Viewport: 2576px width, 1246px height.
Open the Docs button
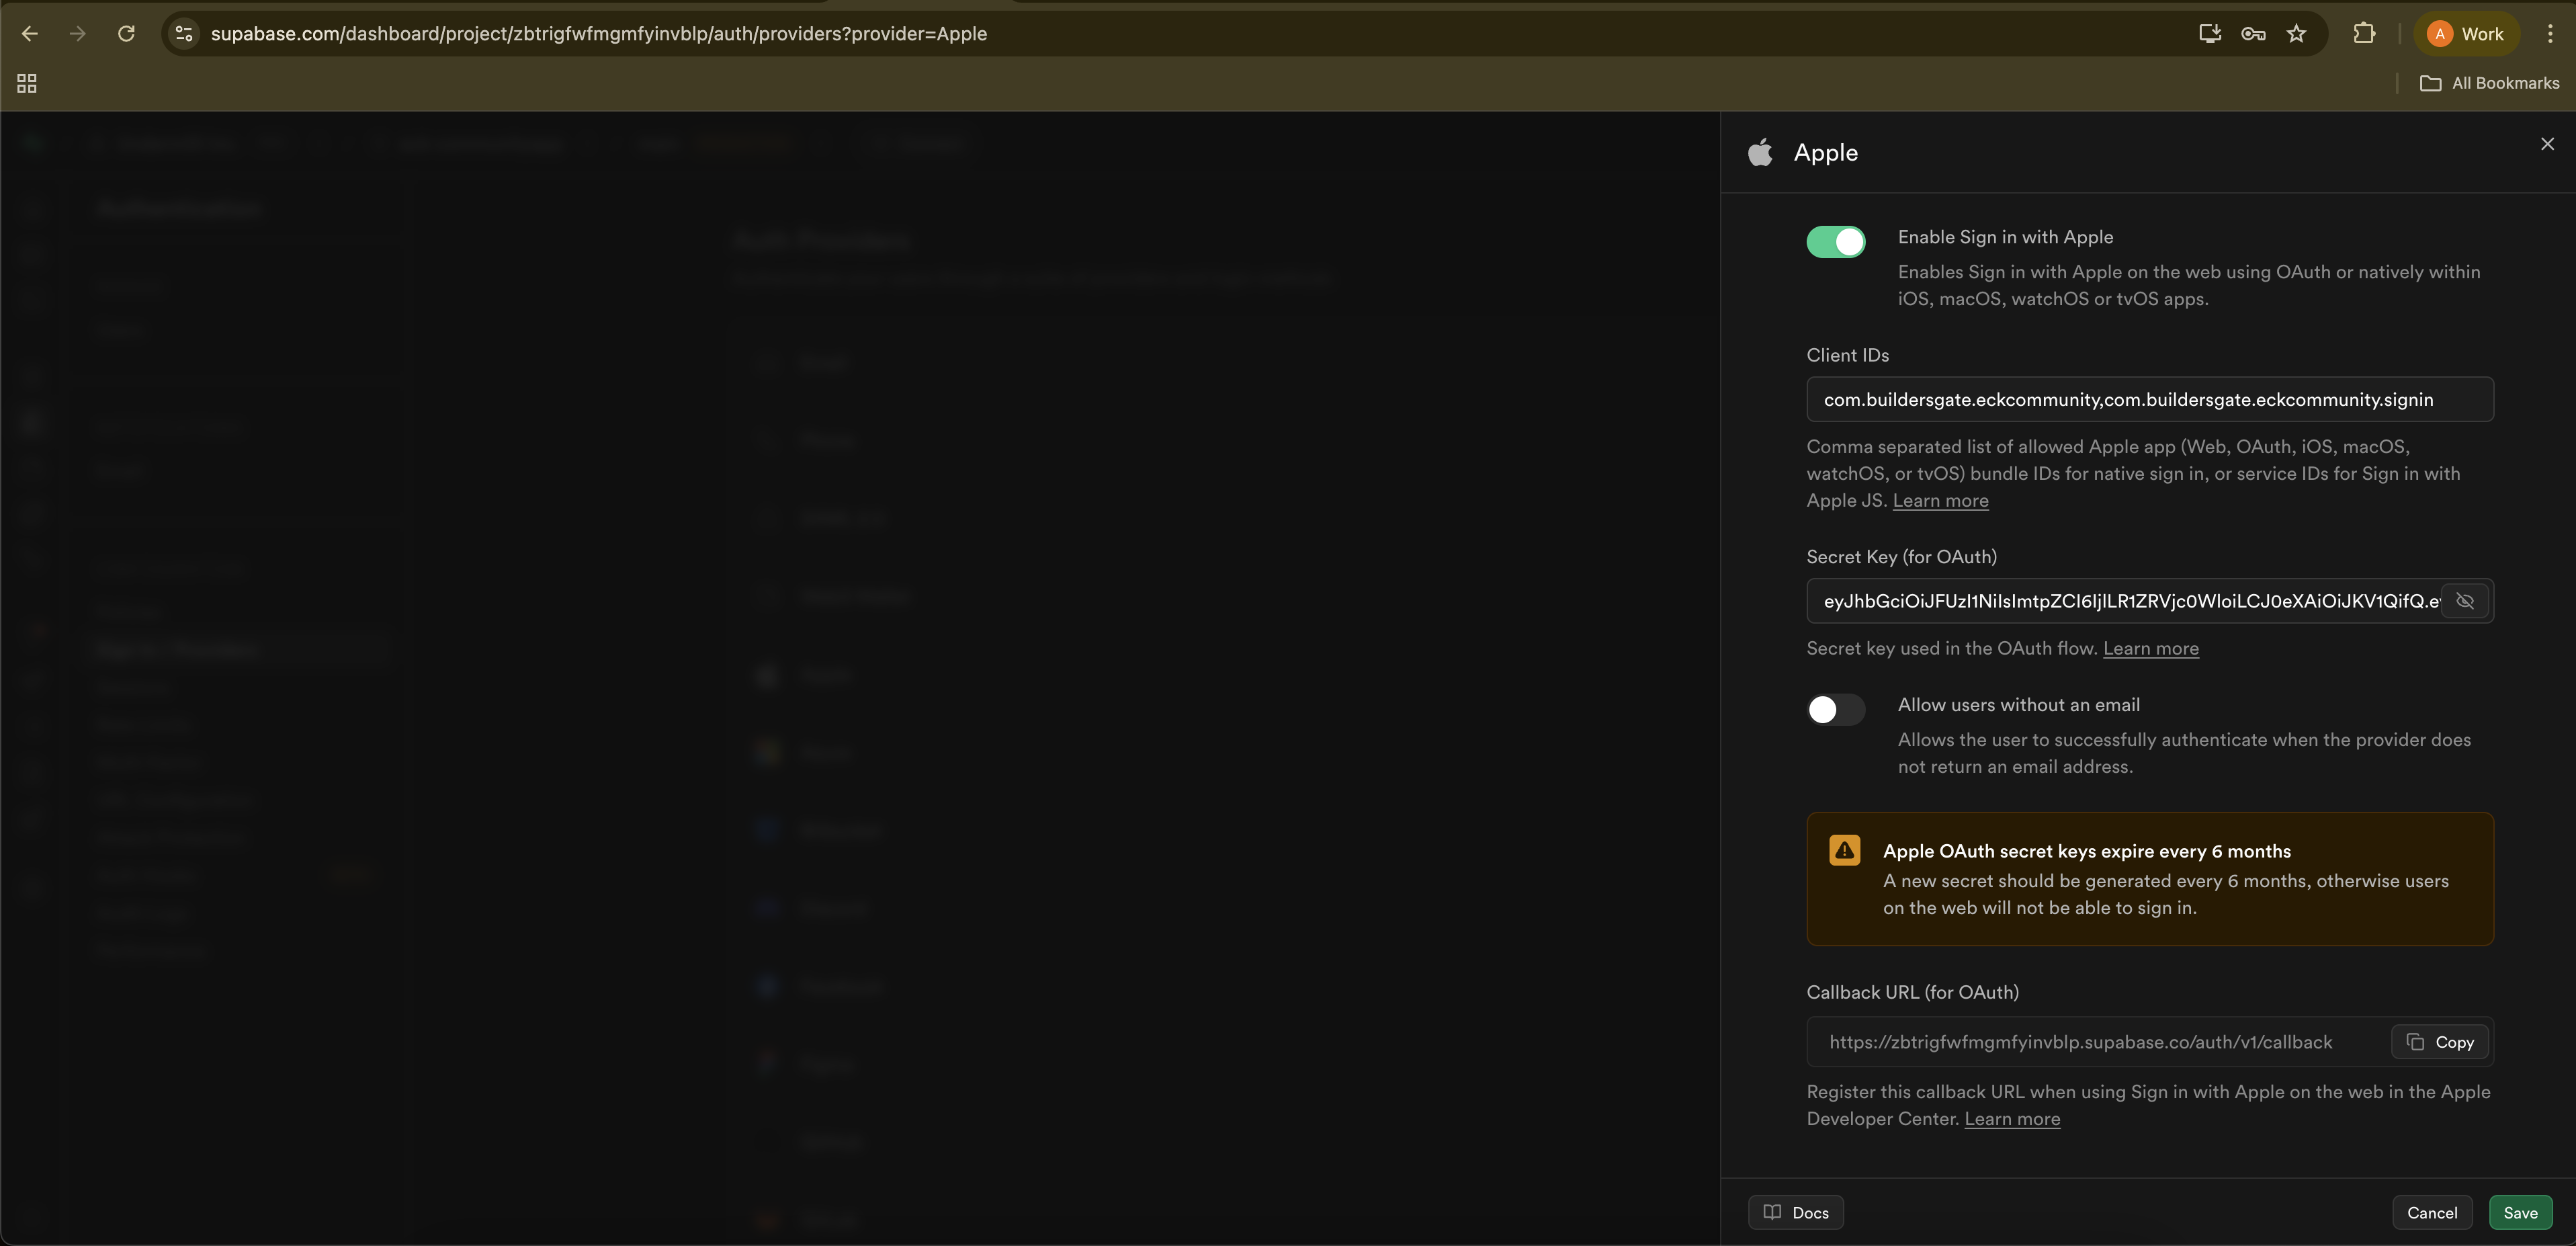click(1796, 1213)
